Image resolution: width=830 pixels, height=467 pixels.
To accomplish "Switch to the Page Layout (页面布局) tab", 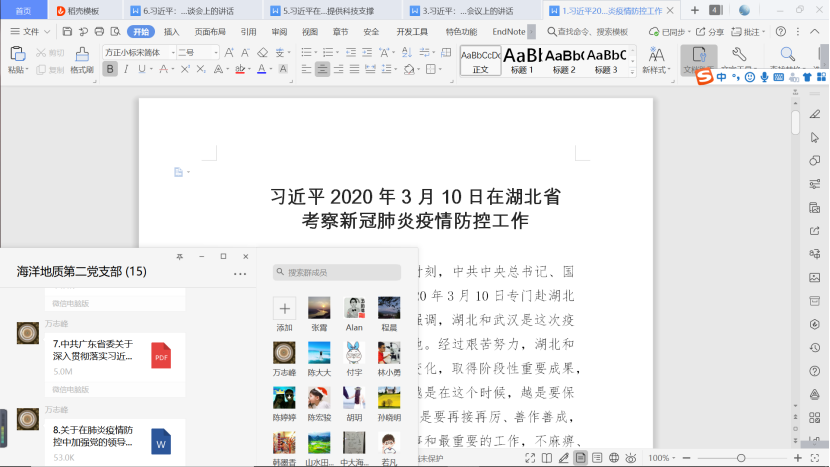I will (x=210, y=31).
